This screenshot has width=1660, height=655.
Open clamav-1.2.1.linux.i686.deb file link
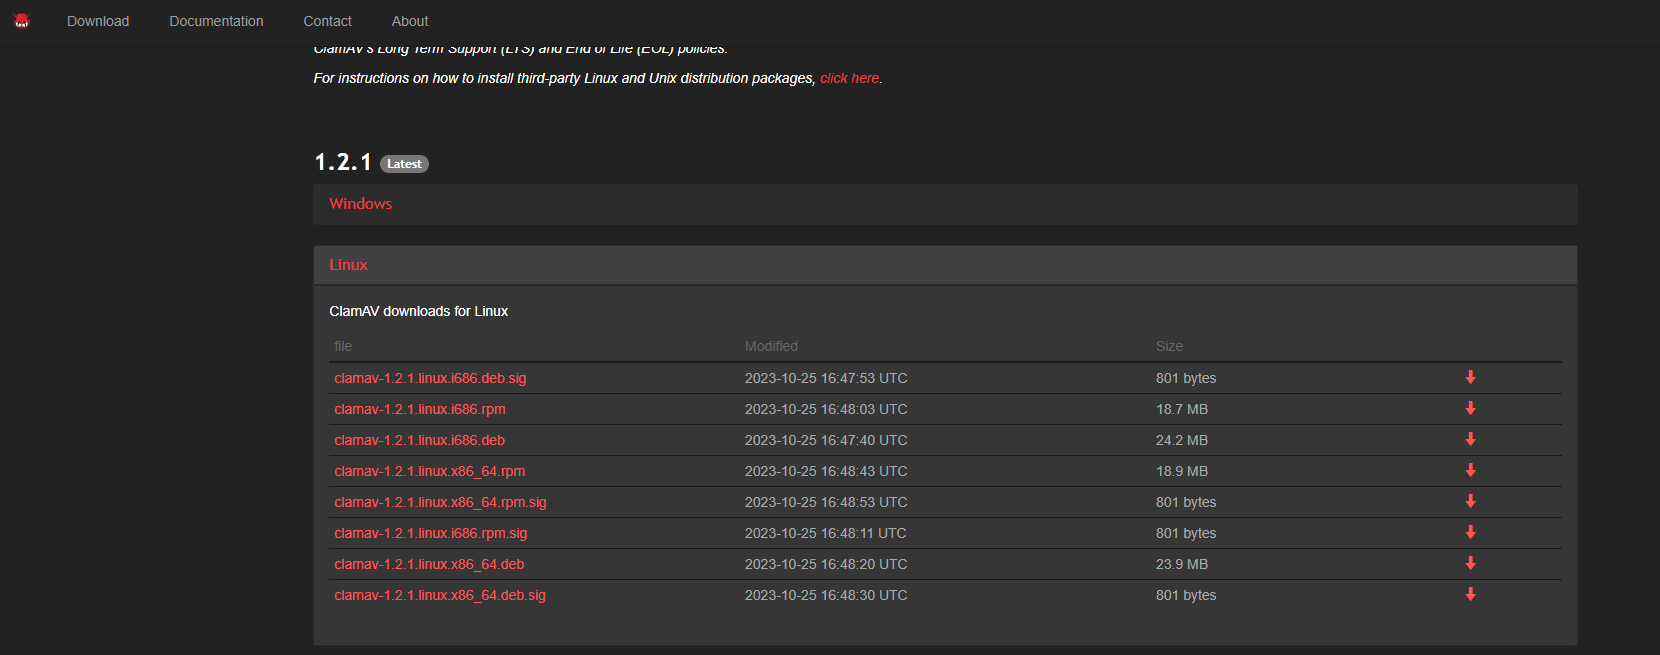click(x=420, y=440)
